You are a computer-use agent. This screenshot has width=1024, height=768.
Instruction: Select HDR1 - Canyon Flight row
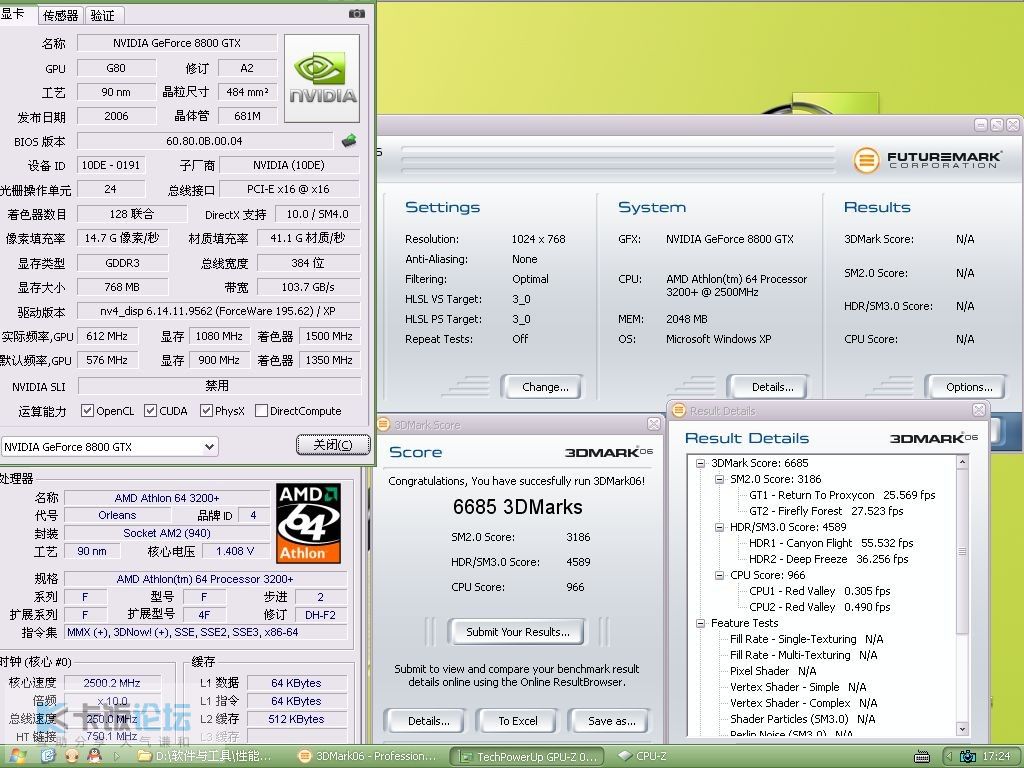point(831,543)
